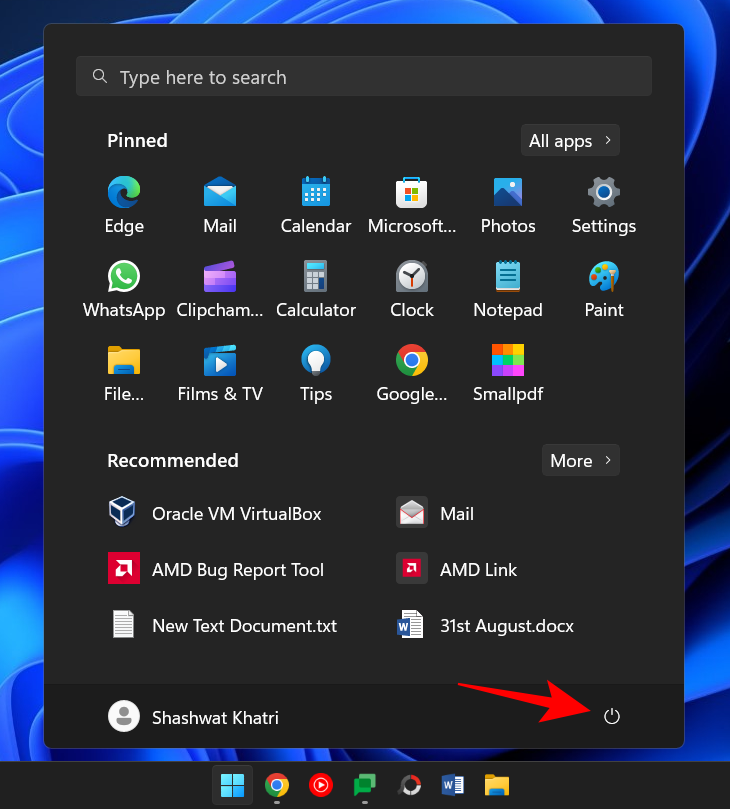Open recommended AMD Bug Report Tool
730x809 pixels.
[216, 569]
